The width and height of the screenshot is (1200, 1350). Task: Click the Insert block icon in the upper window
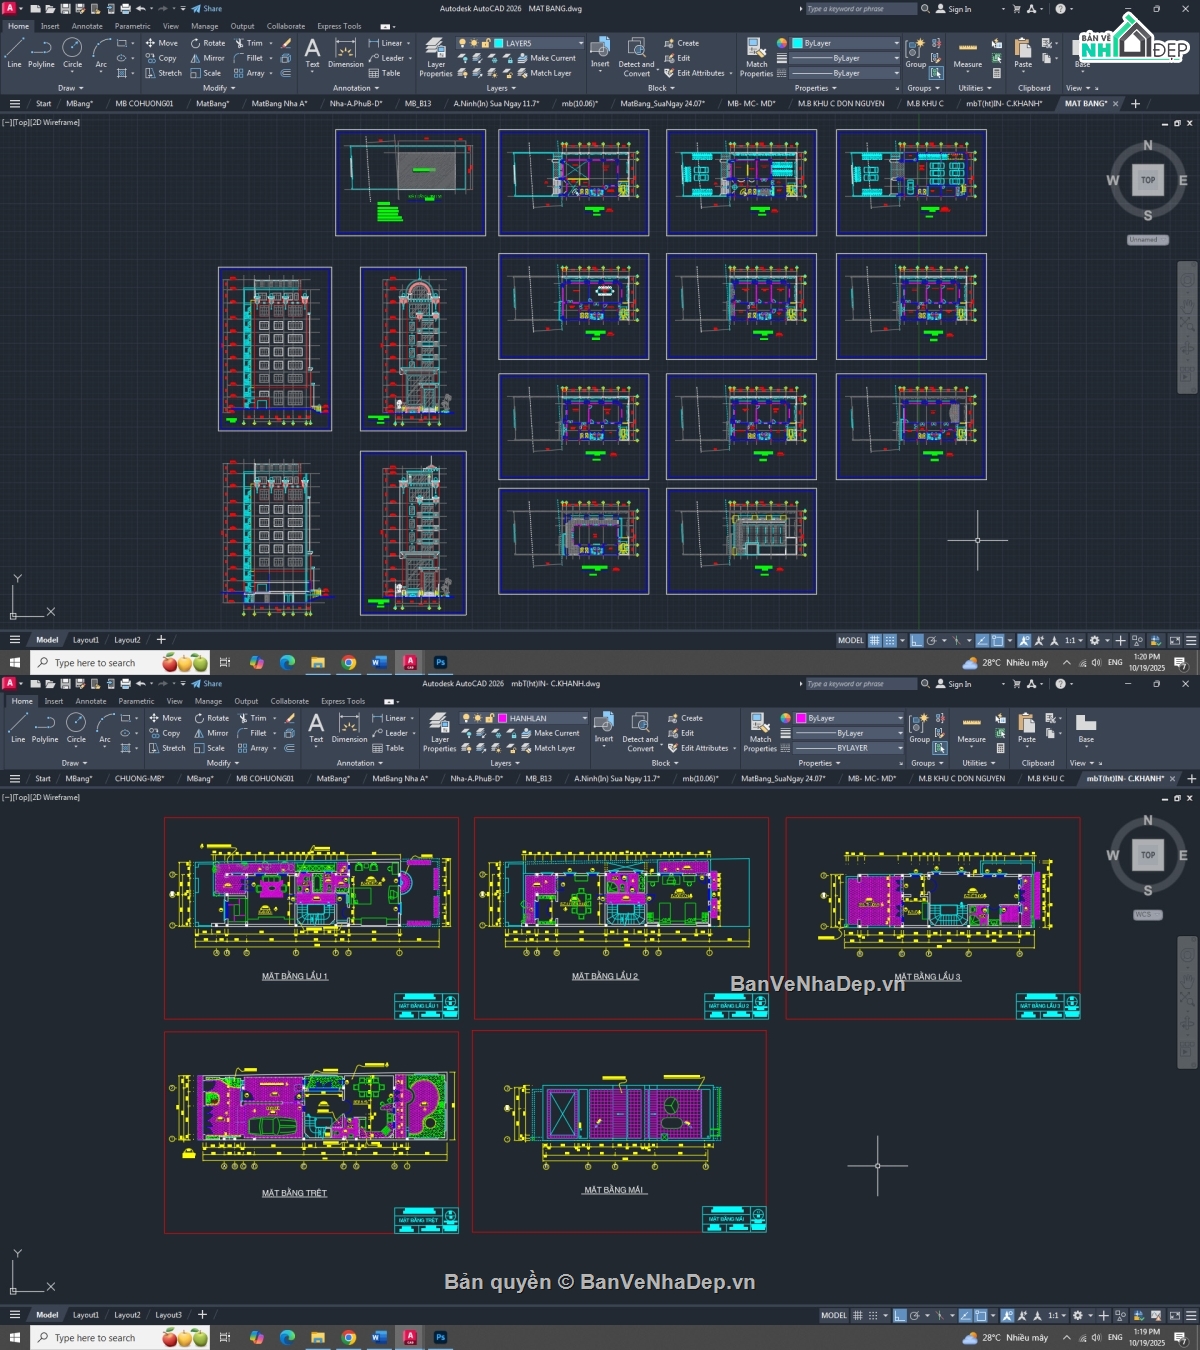(600, 52)
